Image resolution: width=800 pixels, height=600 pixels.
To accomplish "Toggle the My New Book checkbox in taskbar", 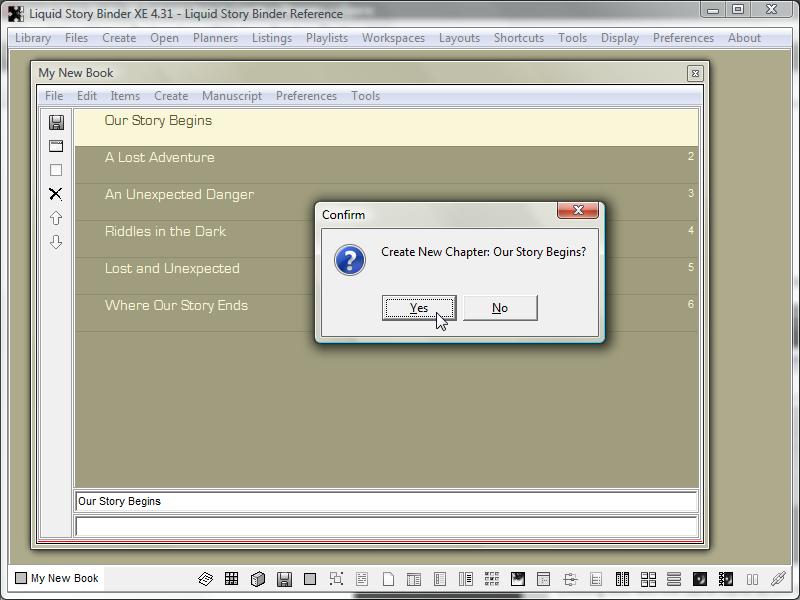I will 21,578.
